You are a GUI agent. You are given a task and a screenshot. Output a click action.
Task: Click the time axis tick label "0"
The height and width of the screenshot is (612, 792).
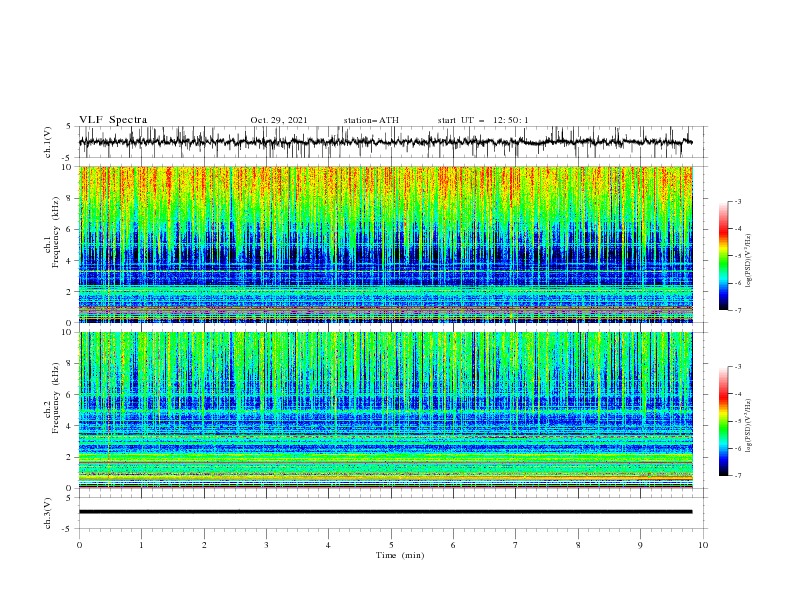(x=79, y=545)
